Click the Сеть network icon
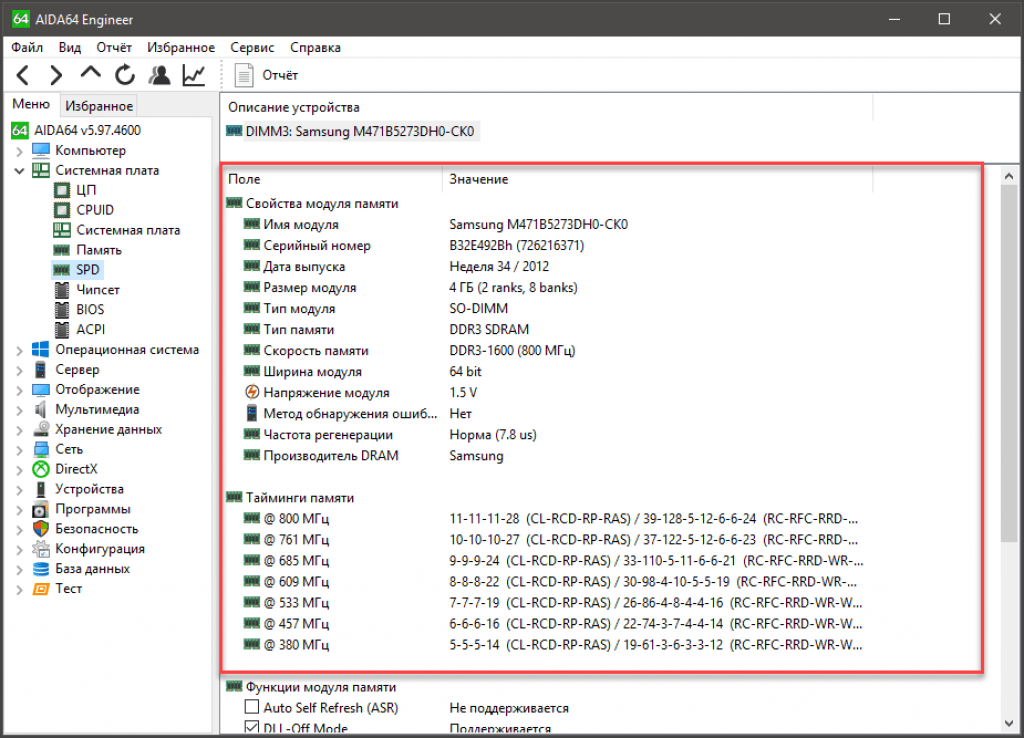The width and height of the screenshot is (1024, 738). (41, 449)
